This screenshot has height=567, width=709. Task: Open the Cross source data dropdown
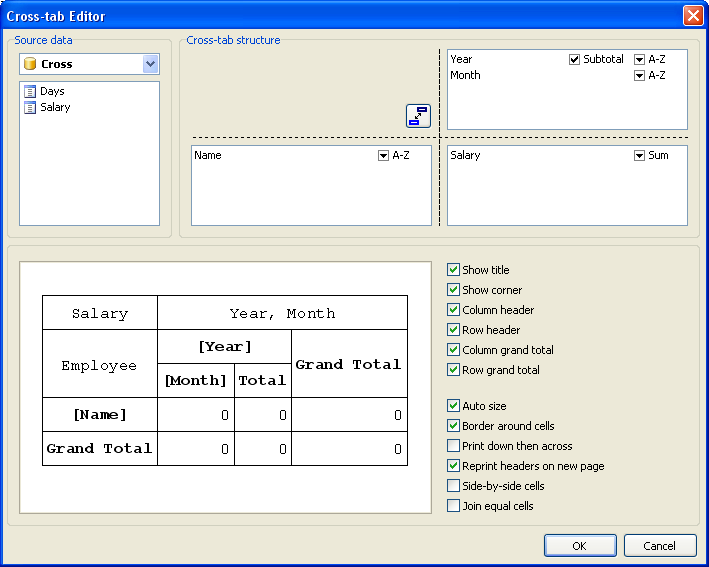[151, 64]
